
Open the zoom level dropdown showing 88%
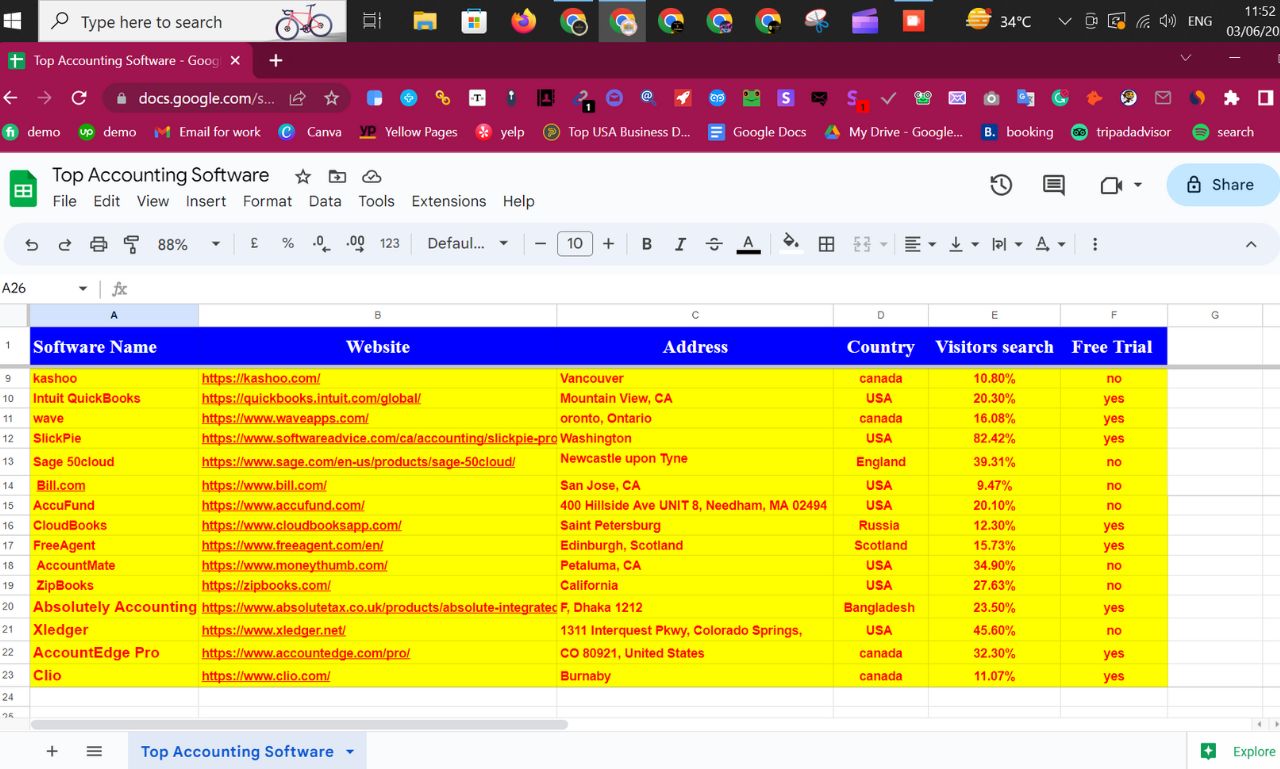click(x=186, y=243)
